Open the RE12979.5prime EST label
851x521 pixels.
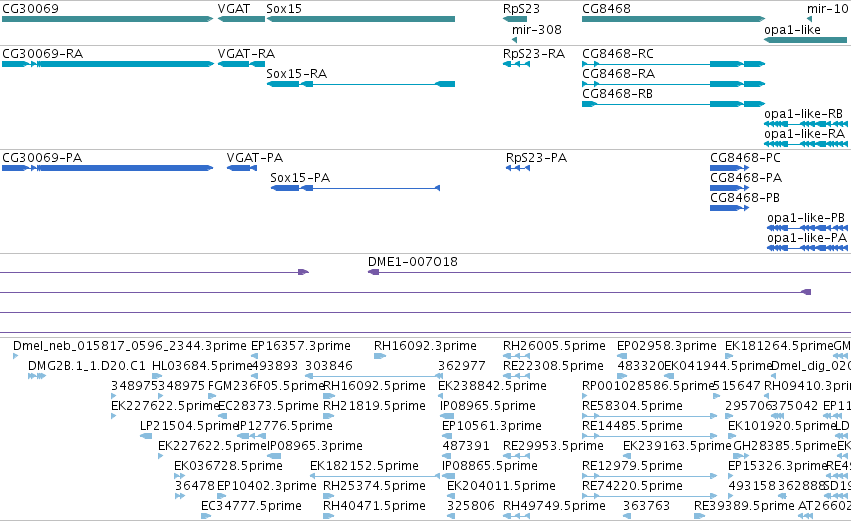pos(632,466)
